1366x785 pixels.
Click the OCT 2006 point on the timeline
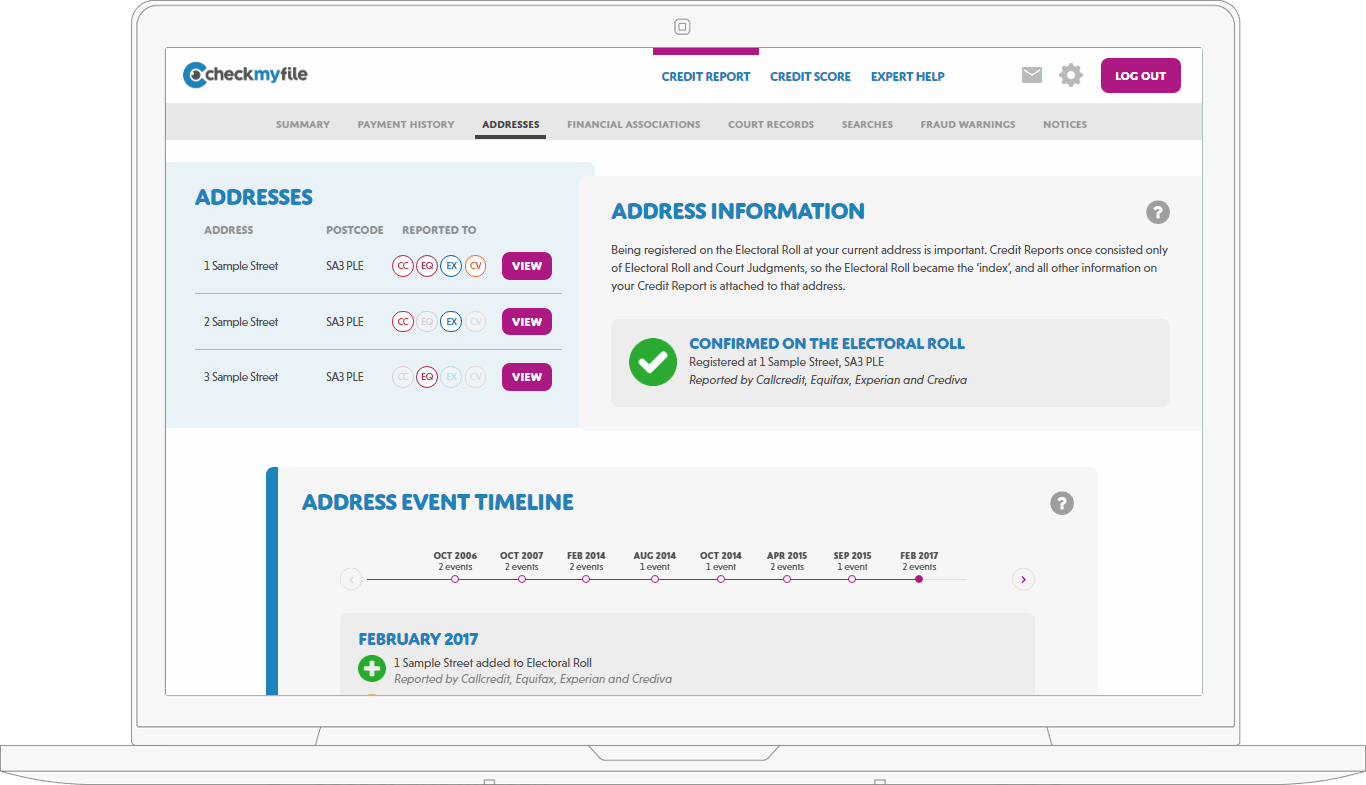coord(455,579)
